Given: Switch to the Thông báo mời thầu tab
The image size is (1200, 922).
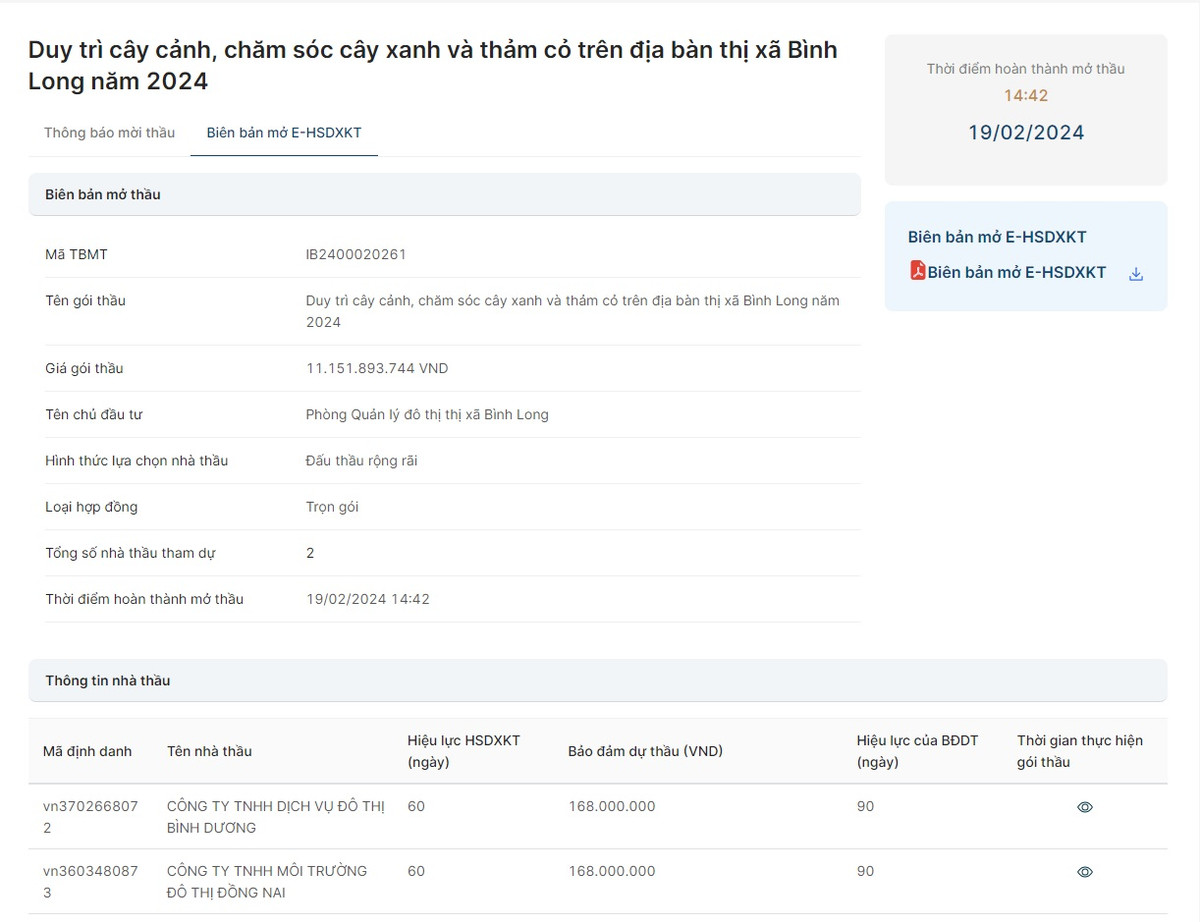Looking at the screenshot, I should click(x=109, y=133).
